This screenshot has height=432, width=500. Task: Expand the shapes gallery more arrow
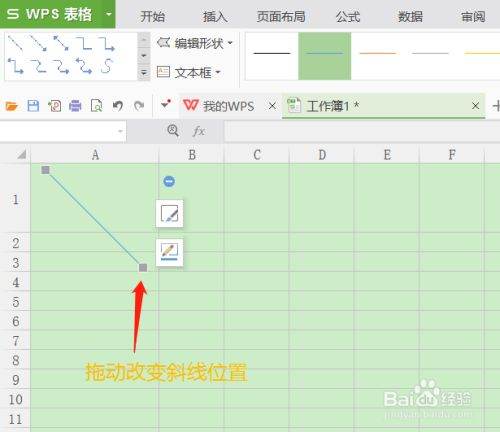point(144,72)
